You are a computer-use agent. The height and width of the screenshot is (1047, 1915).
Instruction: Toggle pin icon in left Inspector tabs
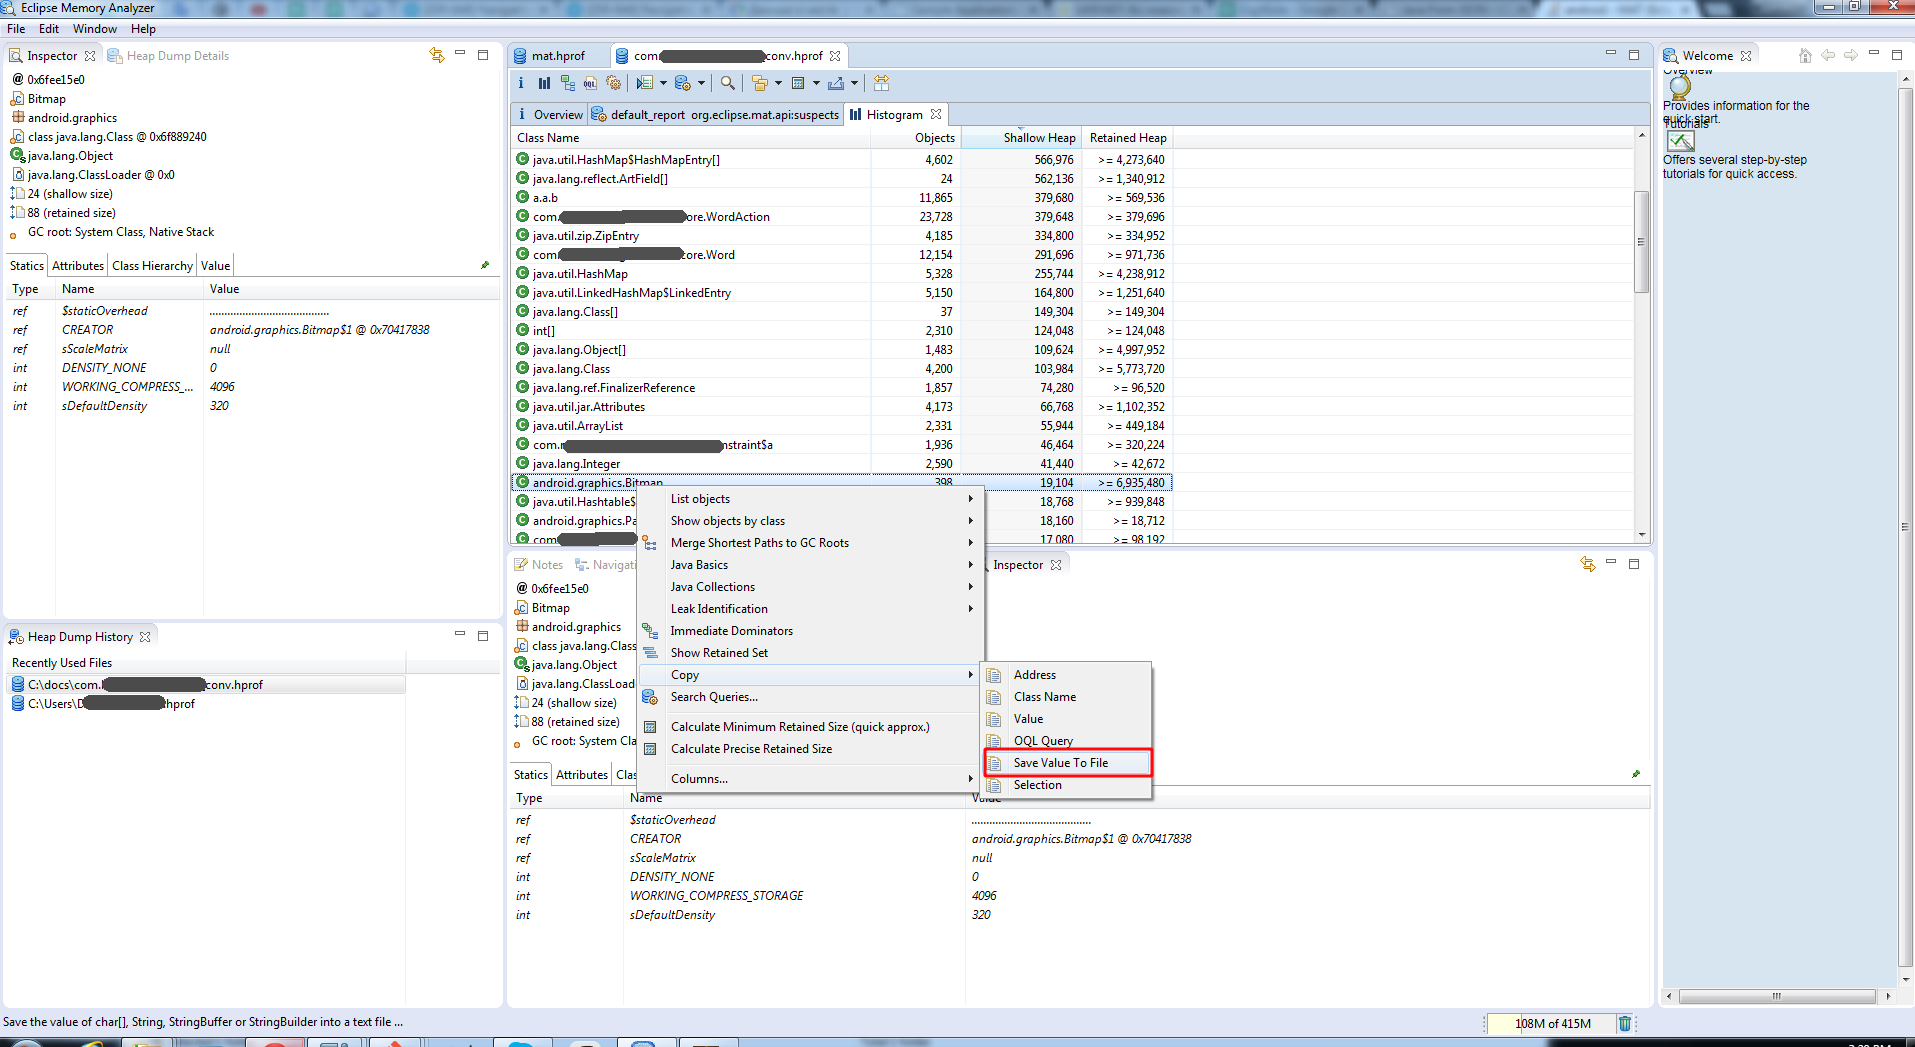pyautogui.click(x=485, y=265)
